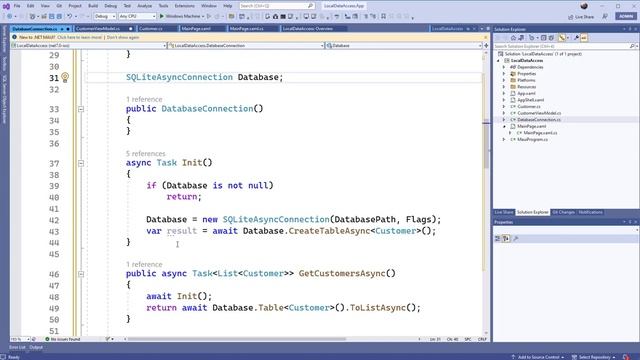Click the Visual Studio search box
The width and height of the screenshot is (640, 360).
pos(276,6)
